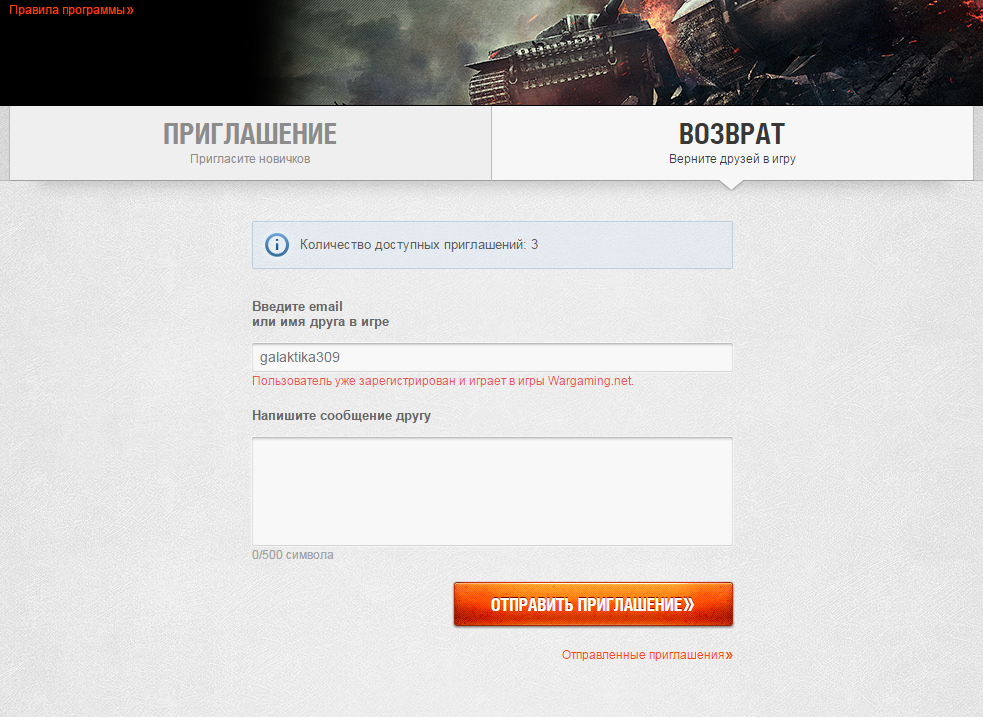Focus the friend email or name field
The width and height of the screenshot is (983, 717).
coord(492,357)
